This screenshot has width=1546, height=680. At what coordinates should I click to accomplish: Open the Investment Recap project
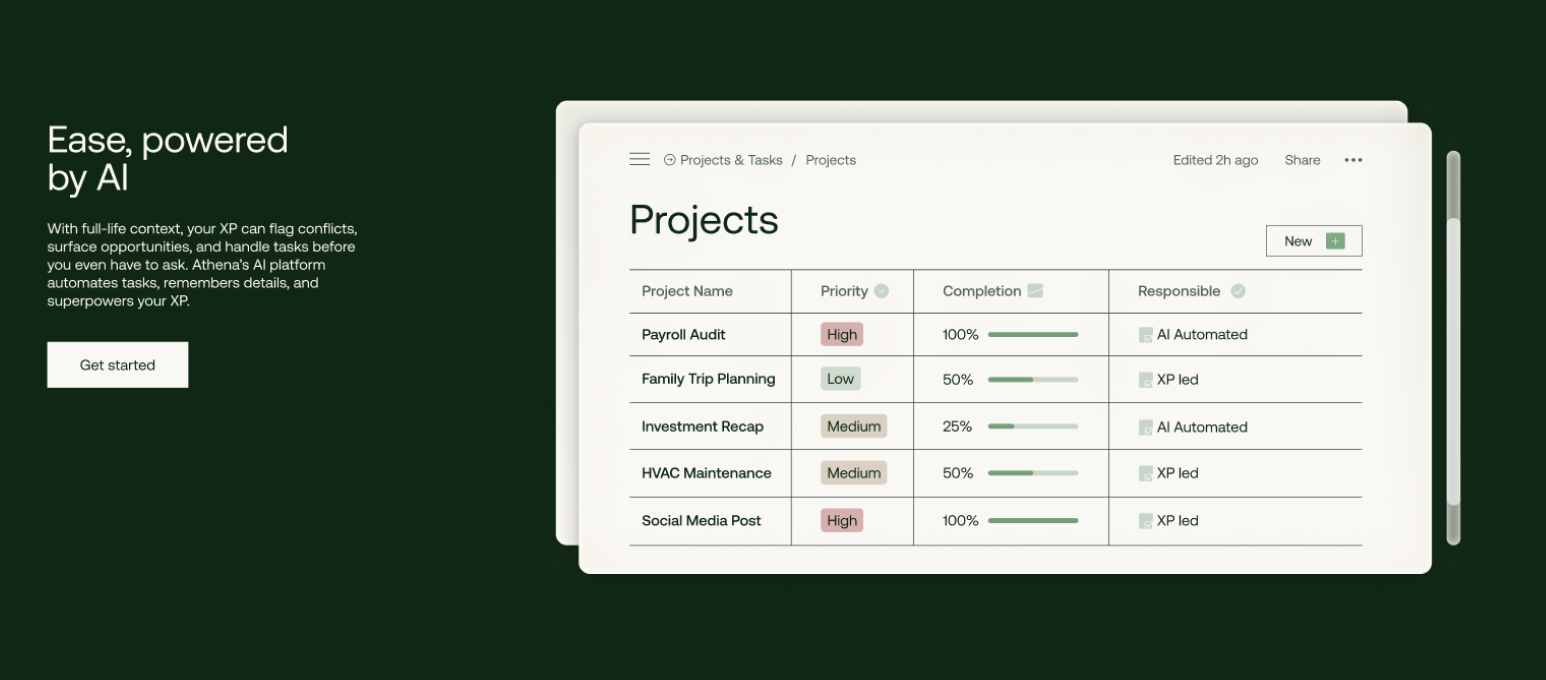coord(702,426)
